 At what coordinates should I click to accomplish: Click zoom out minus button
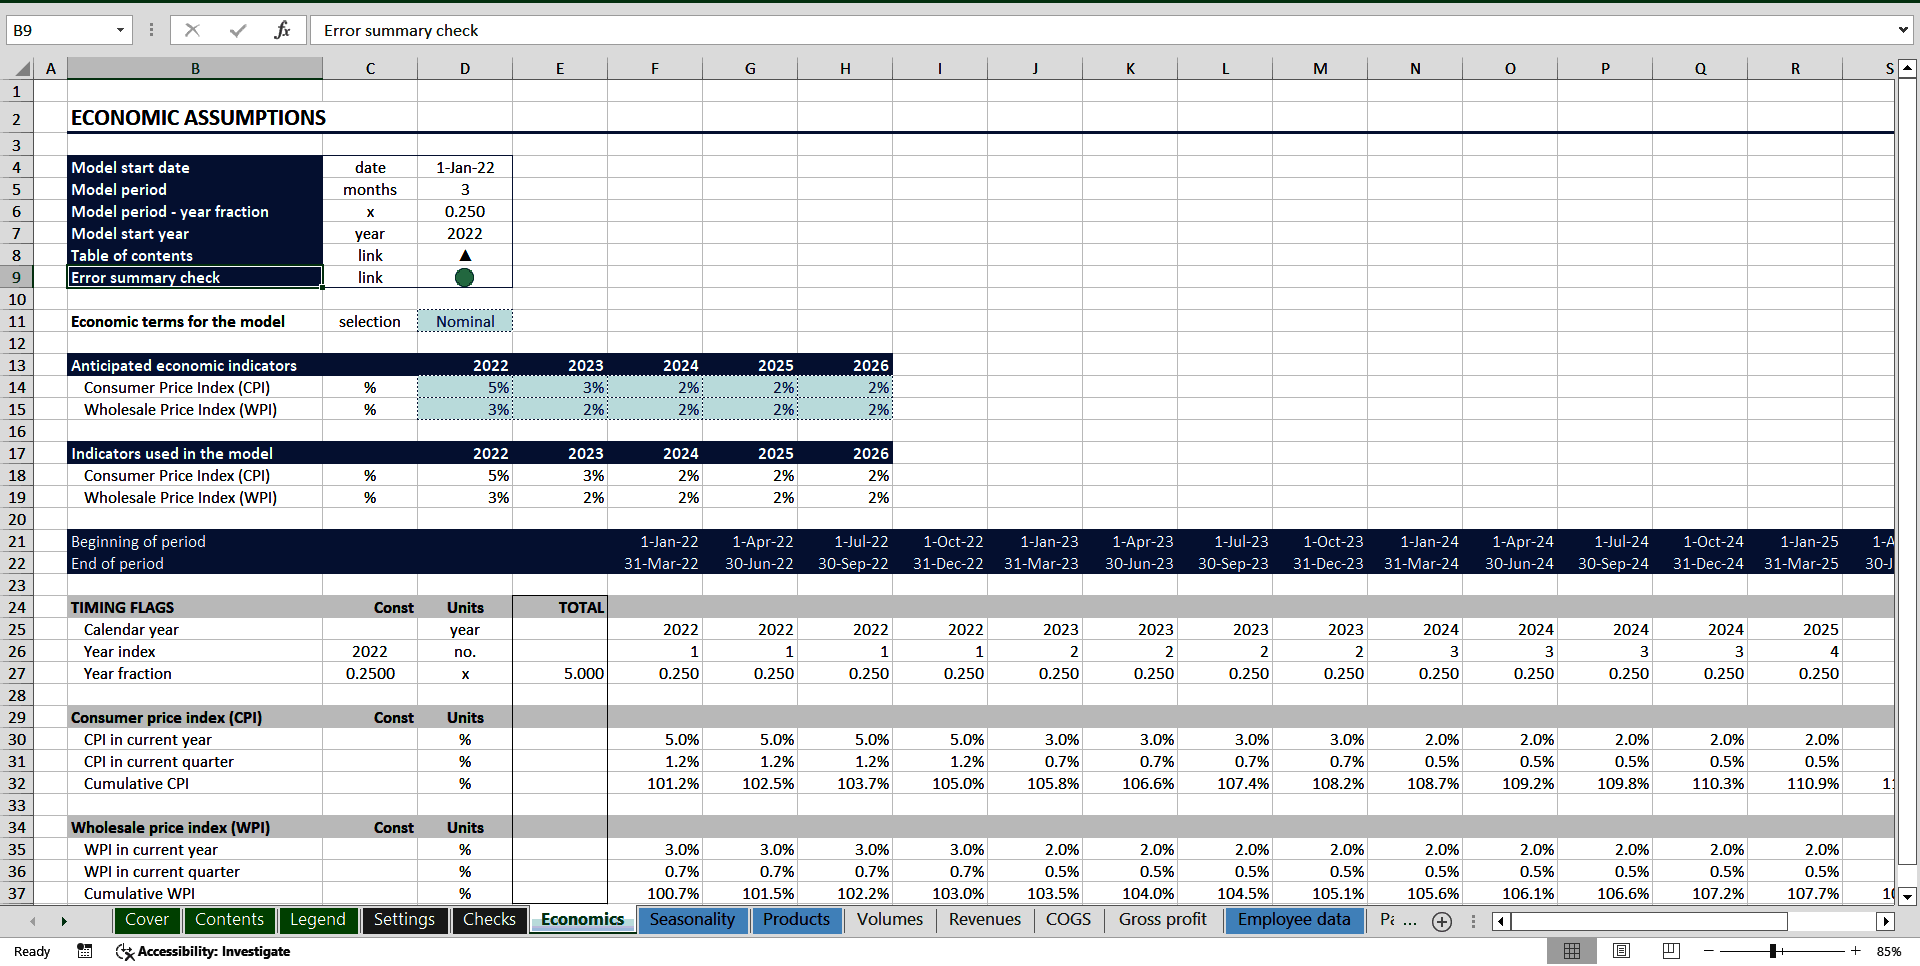1709,951
